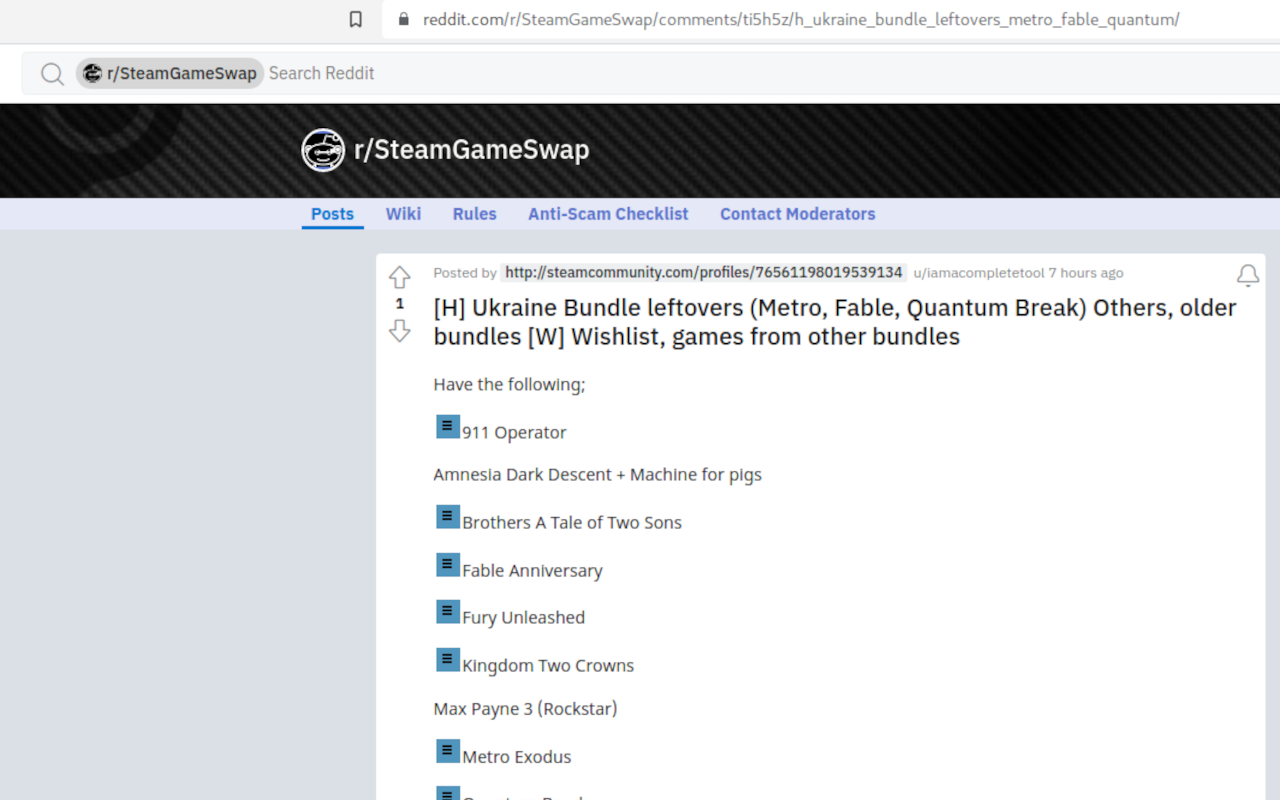1280x800 pixels.
Task: Click the icon beside Metro Exodus
Action: pyautogui.click(x=448, y=750)
